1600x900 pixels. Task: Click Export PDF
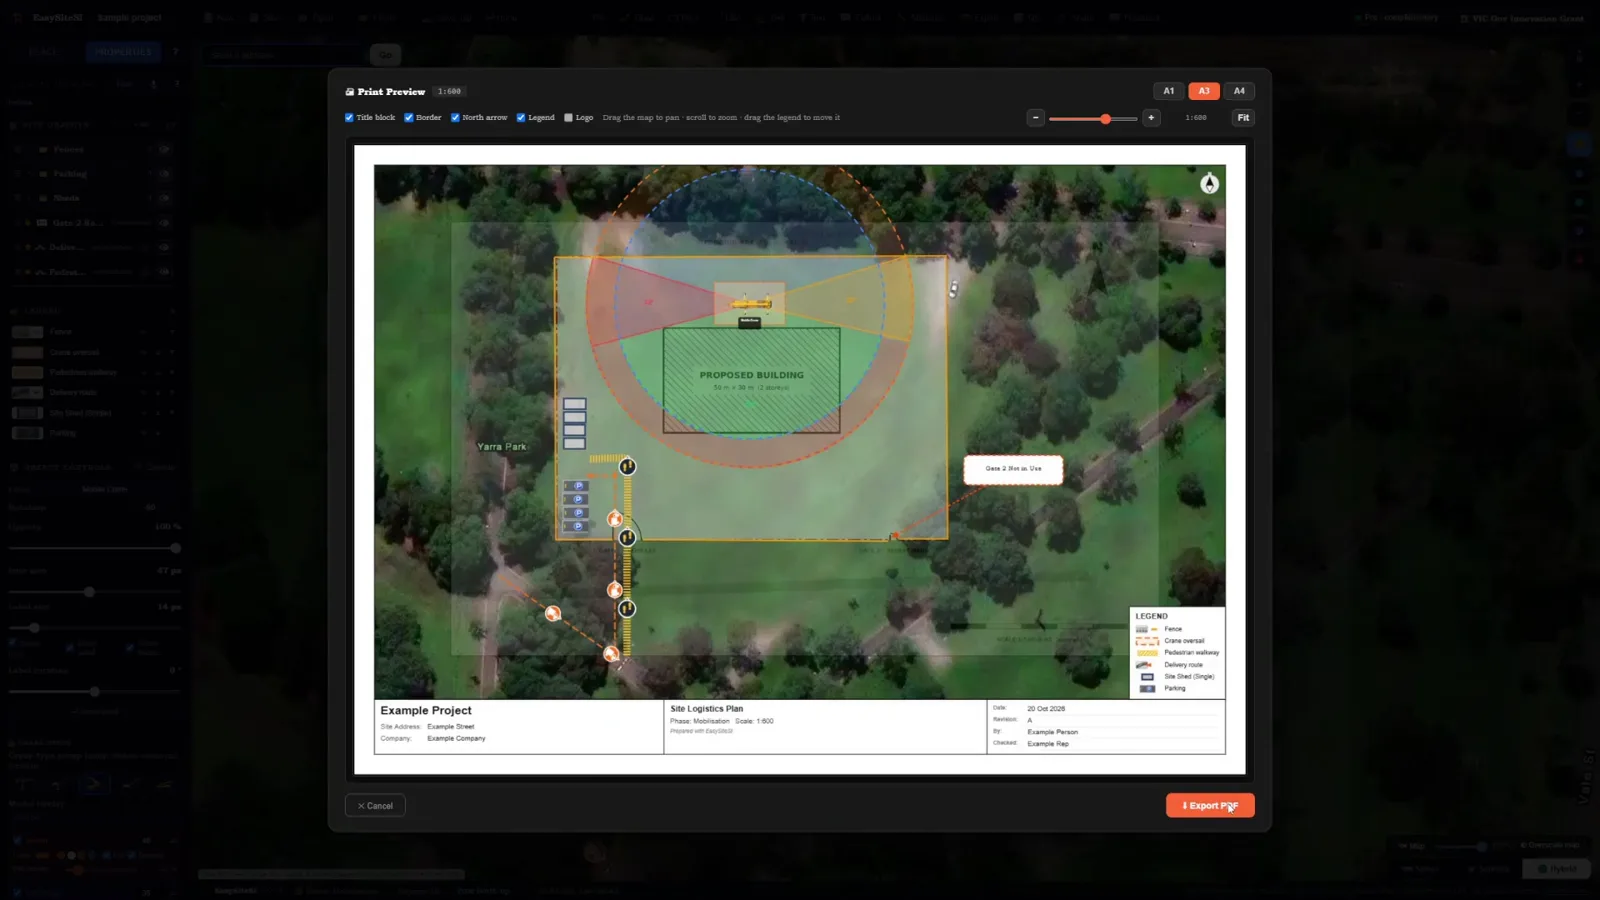coord(1210,806)
